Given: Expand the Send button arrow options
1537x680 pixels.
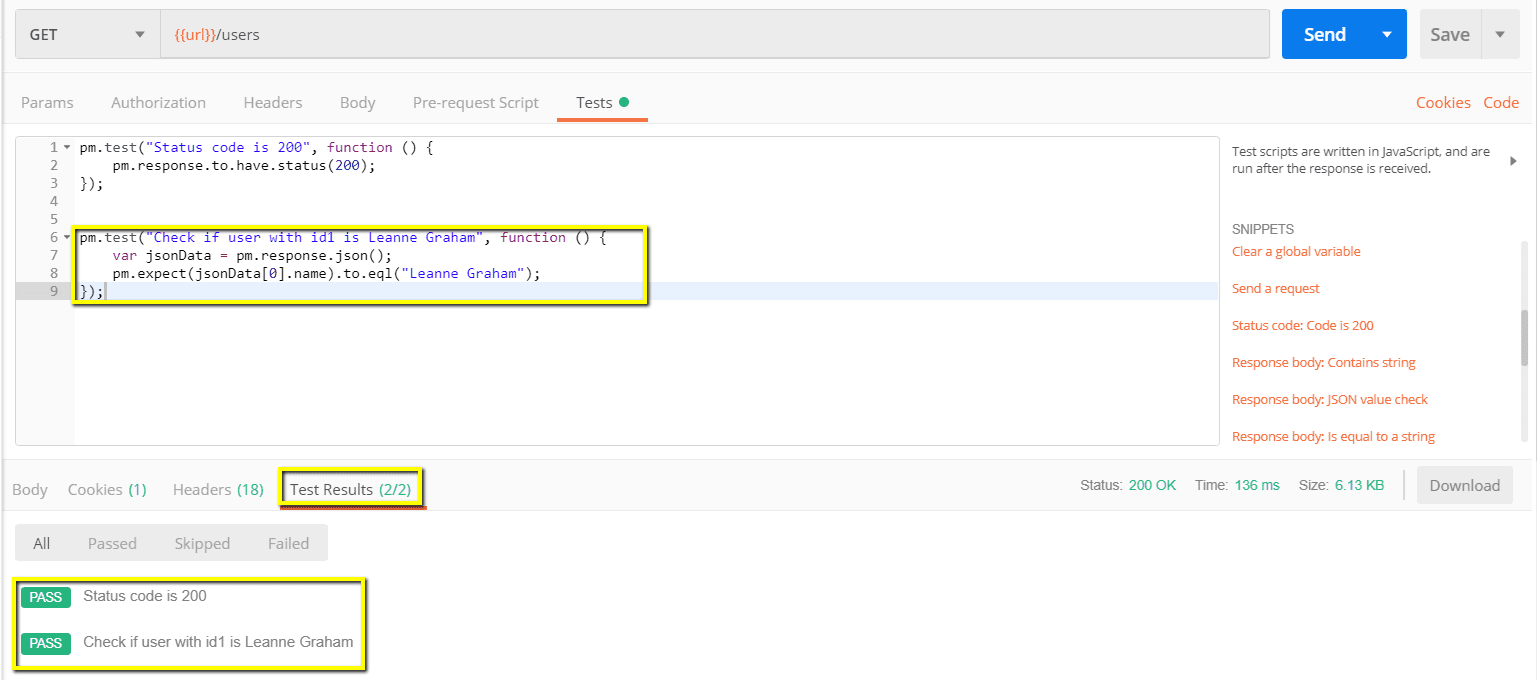Looking at the screenshot, I should point(1387,35).
